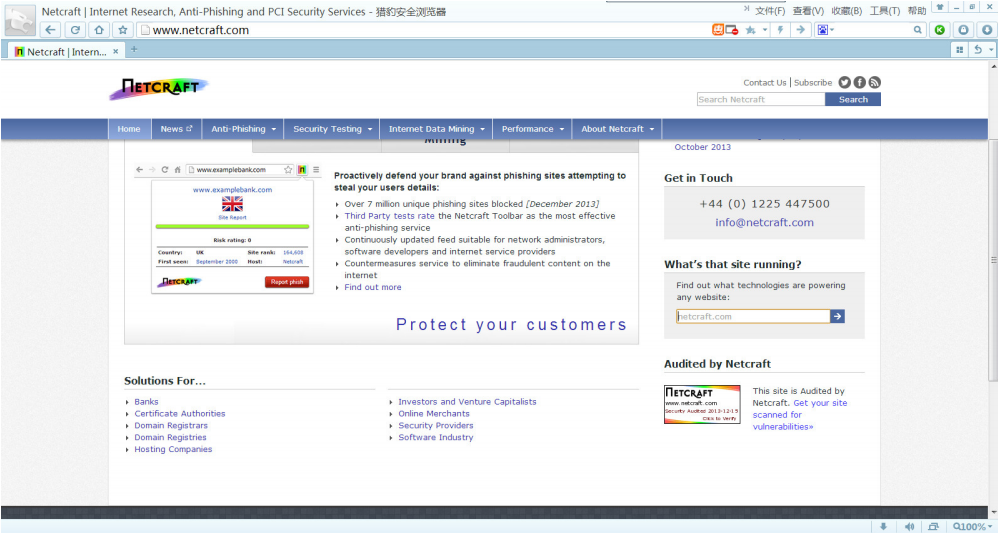This screenshot has width=998, height=533.
Task: Open the RSS feed icon in header
Action: tap(875, 82)
